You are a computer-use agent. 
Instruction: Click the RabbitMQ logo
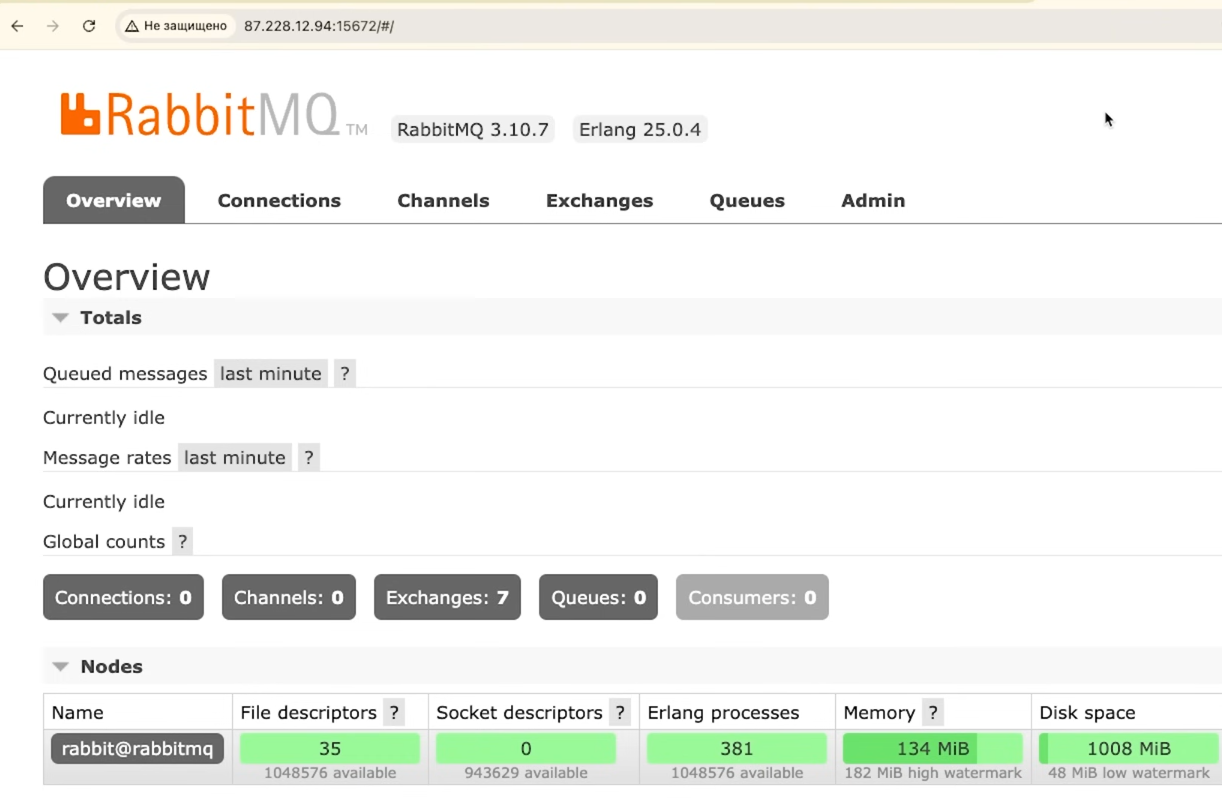(213, 114)
